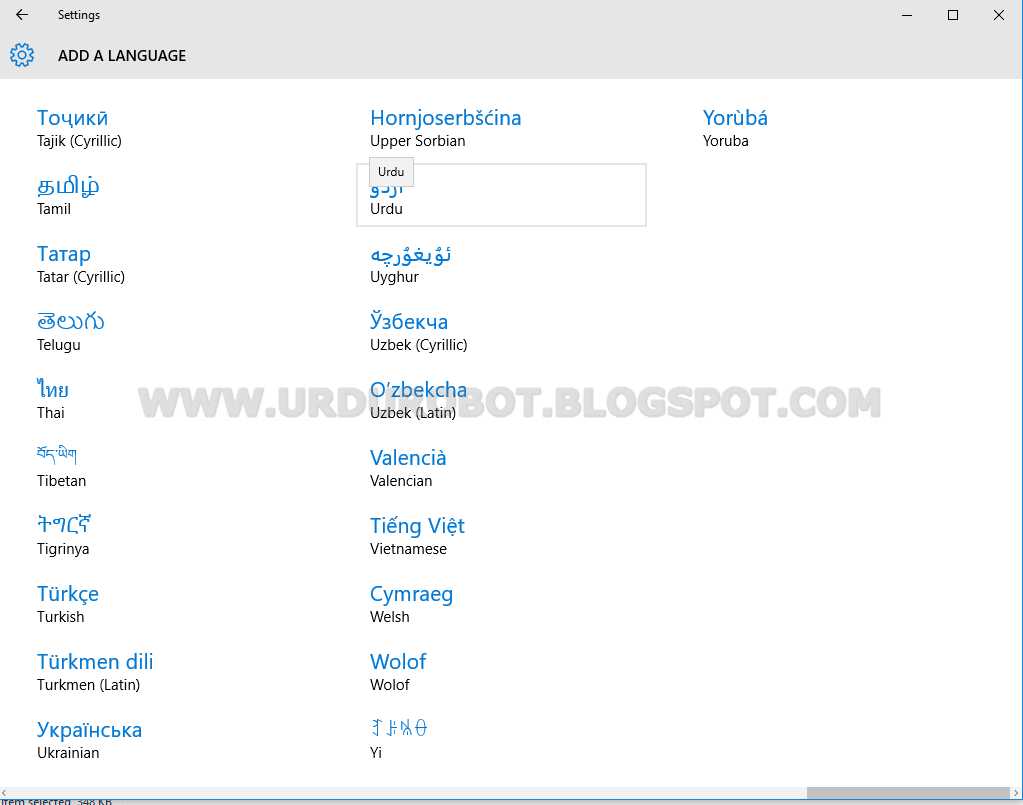Pick Turkmen (Latin) language
This screenshot has height=805, width=1023.
tap(94, 672)
